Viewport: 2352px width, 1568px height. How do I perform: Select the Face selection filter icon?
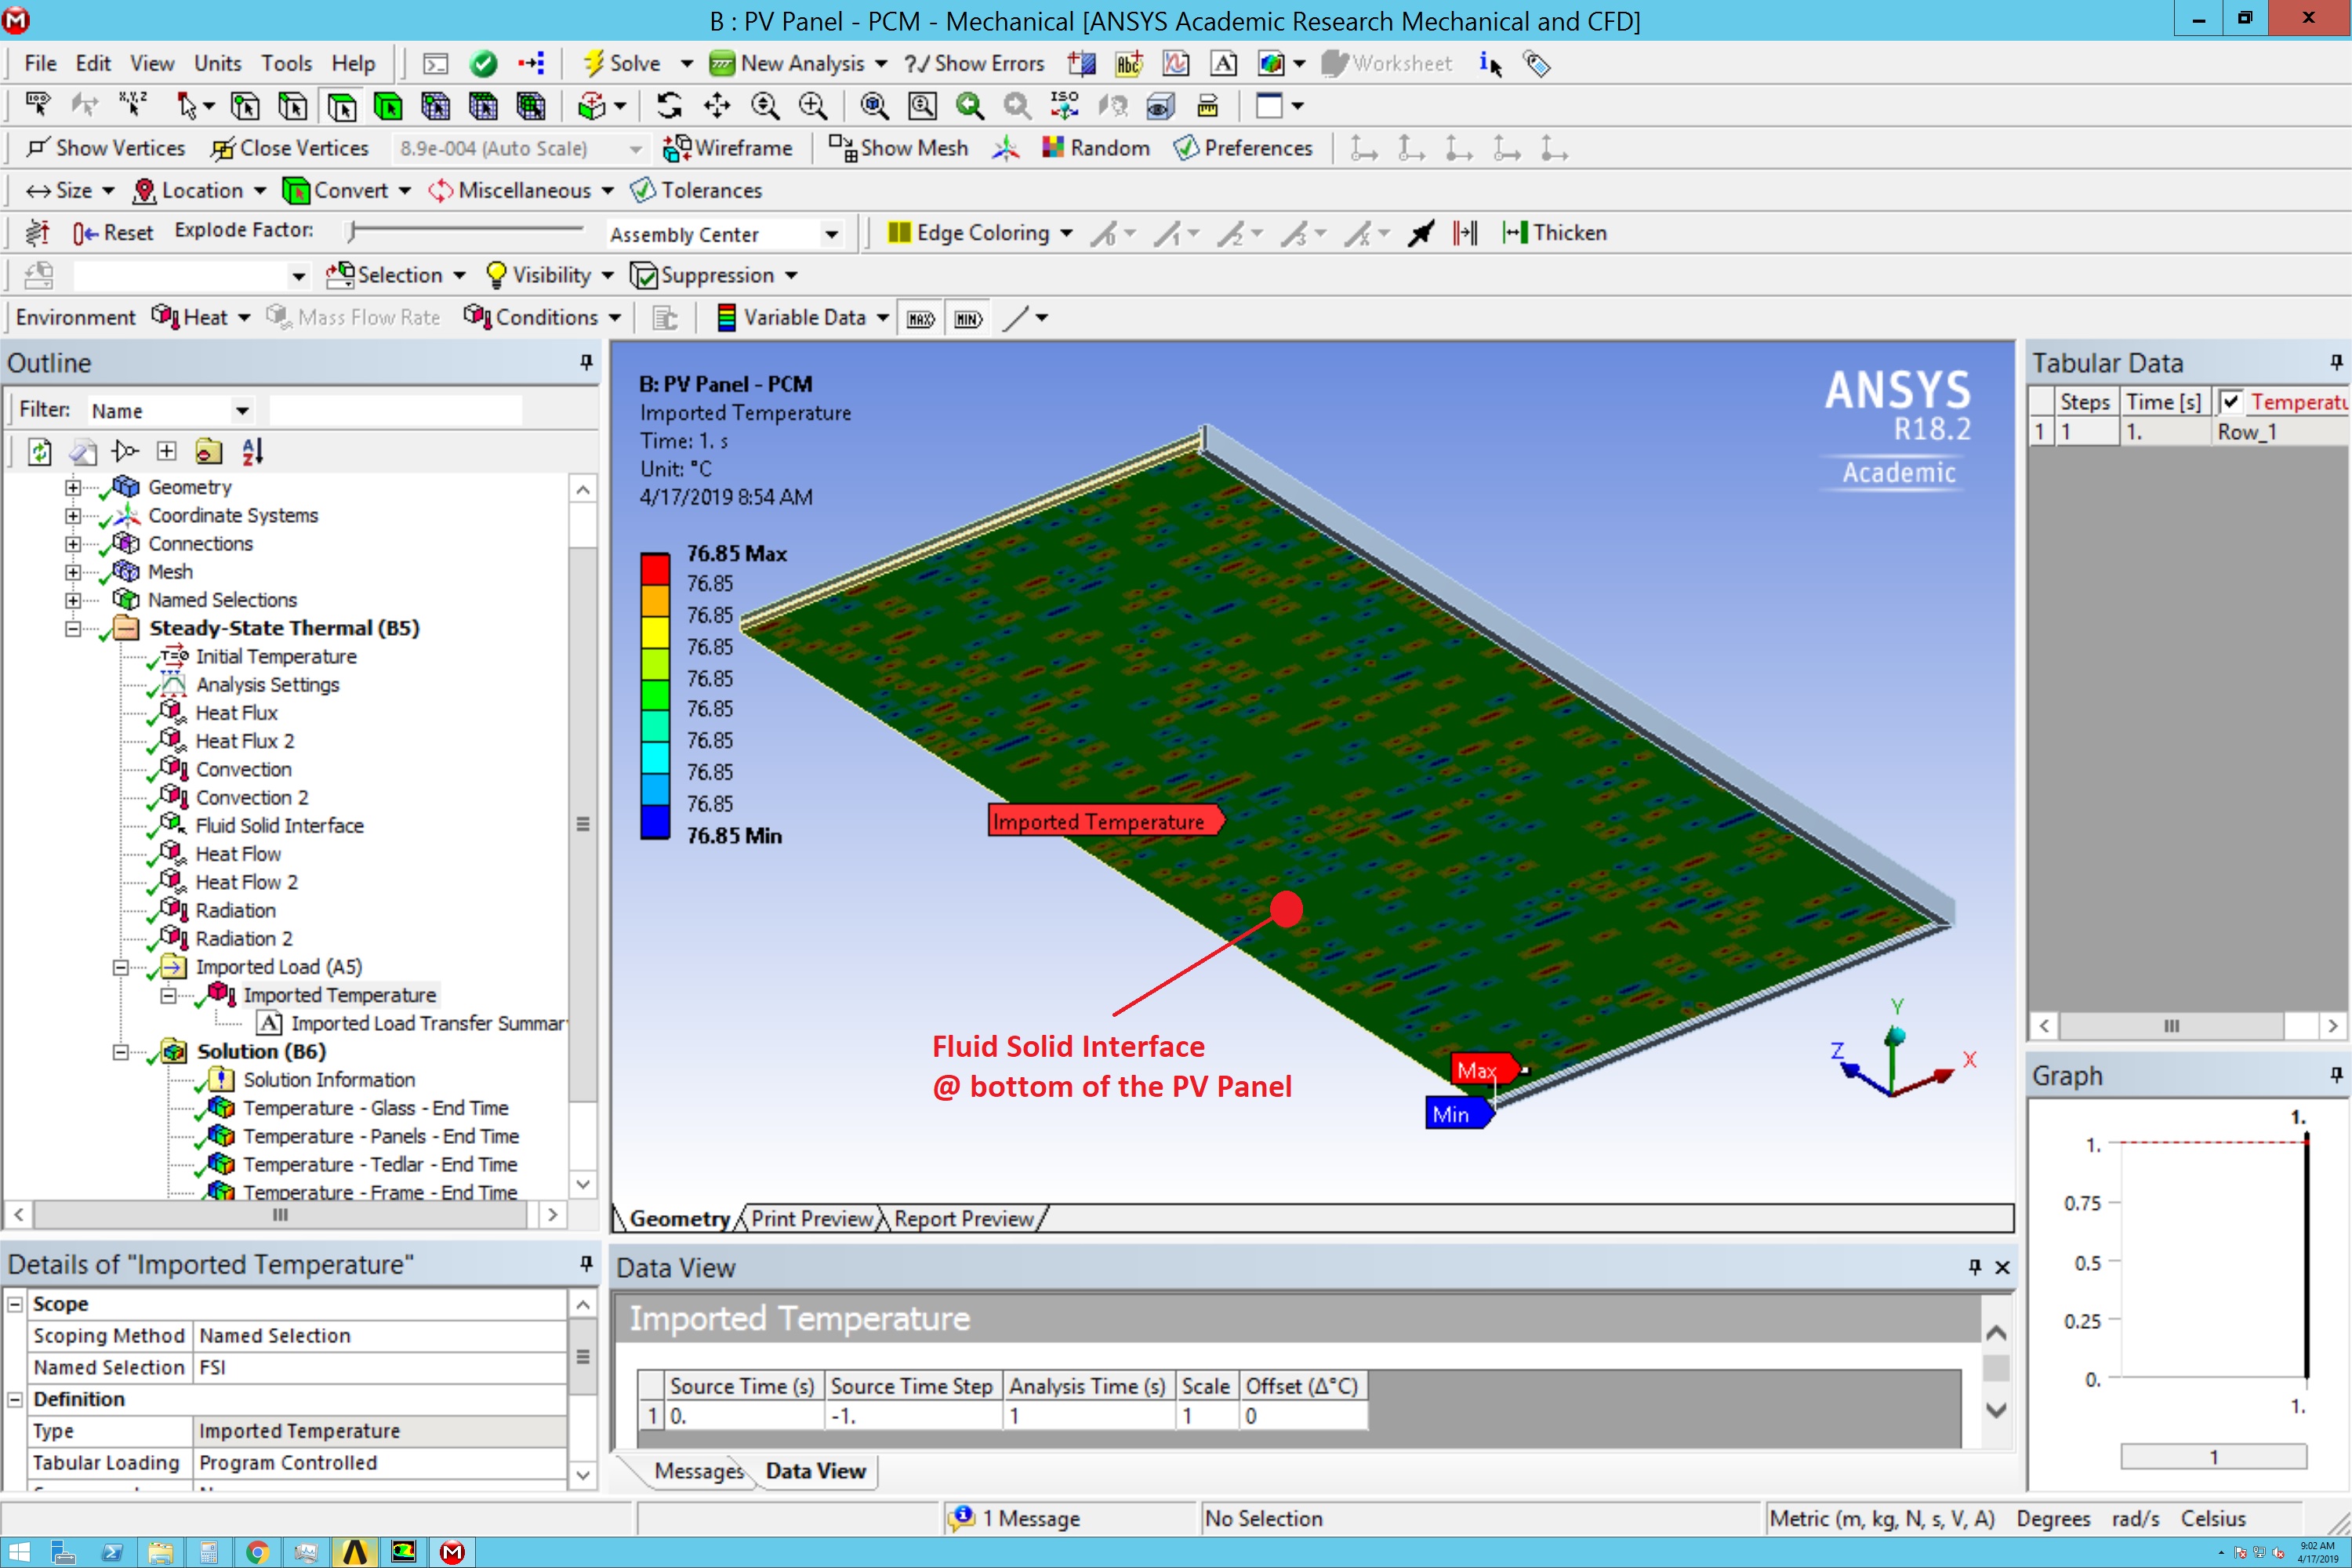coord(341,106)
